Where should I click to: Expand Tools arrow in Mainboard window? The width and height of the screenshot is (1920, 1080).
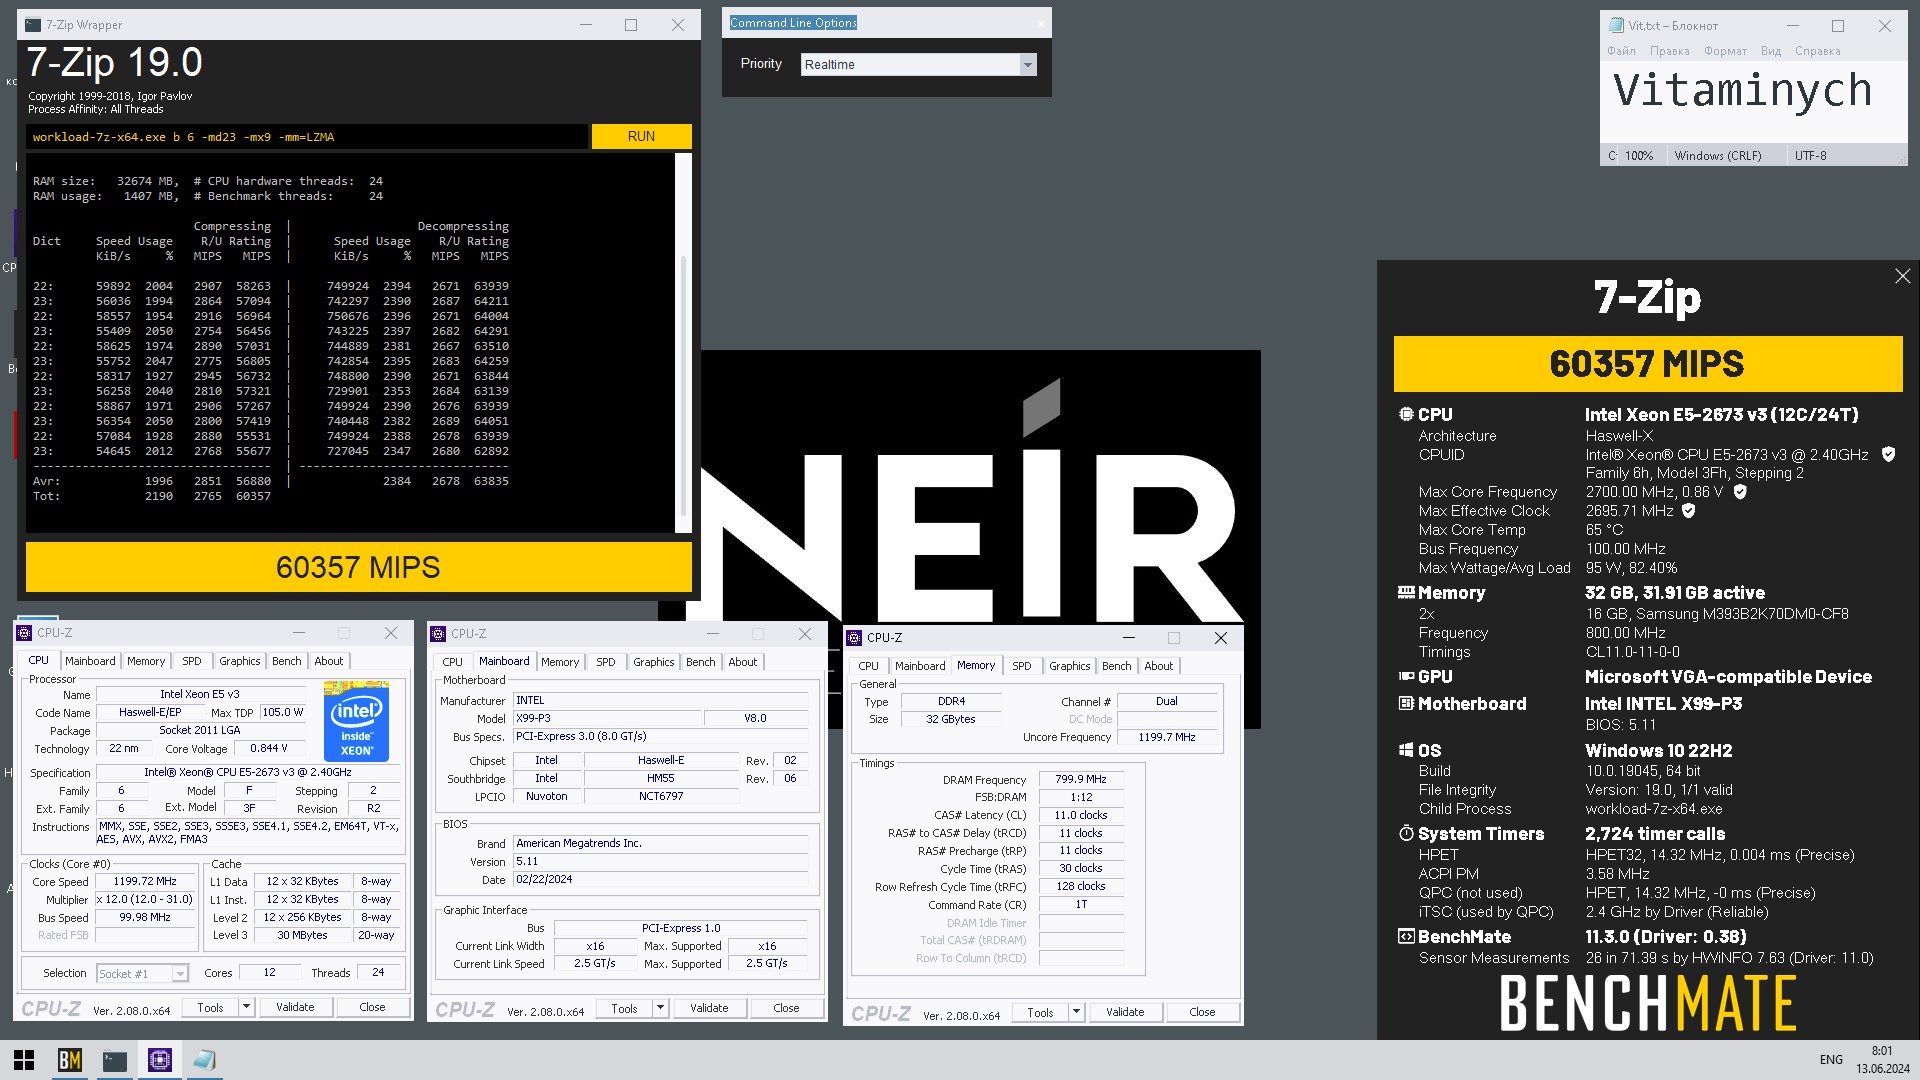[660, 1009]
